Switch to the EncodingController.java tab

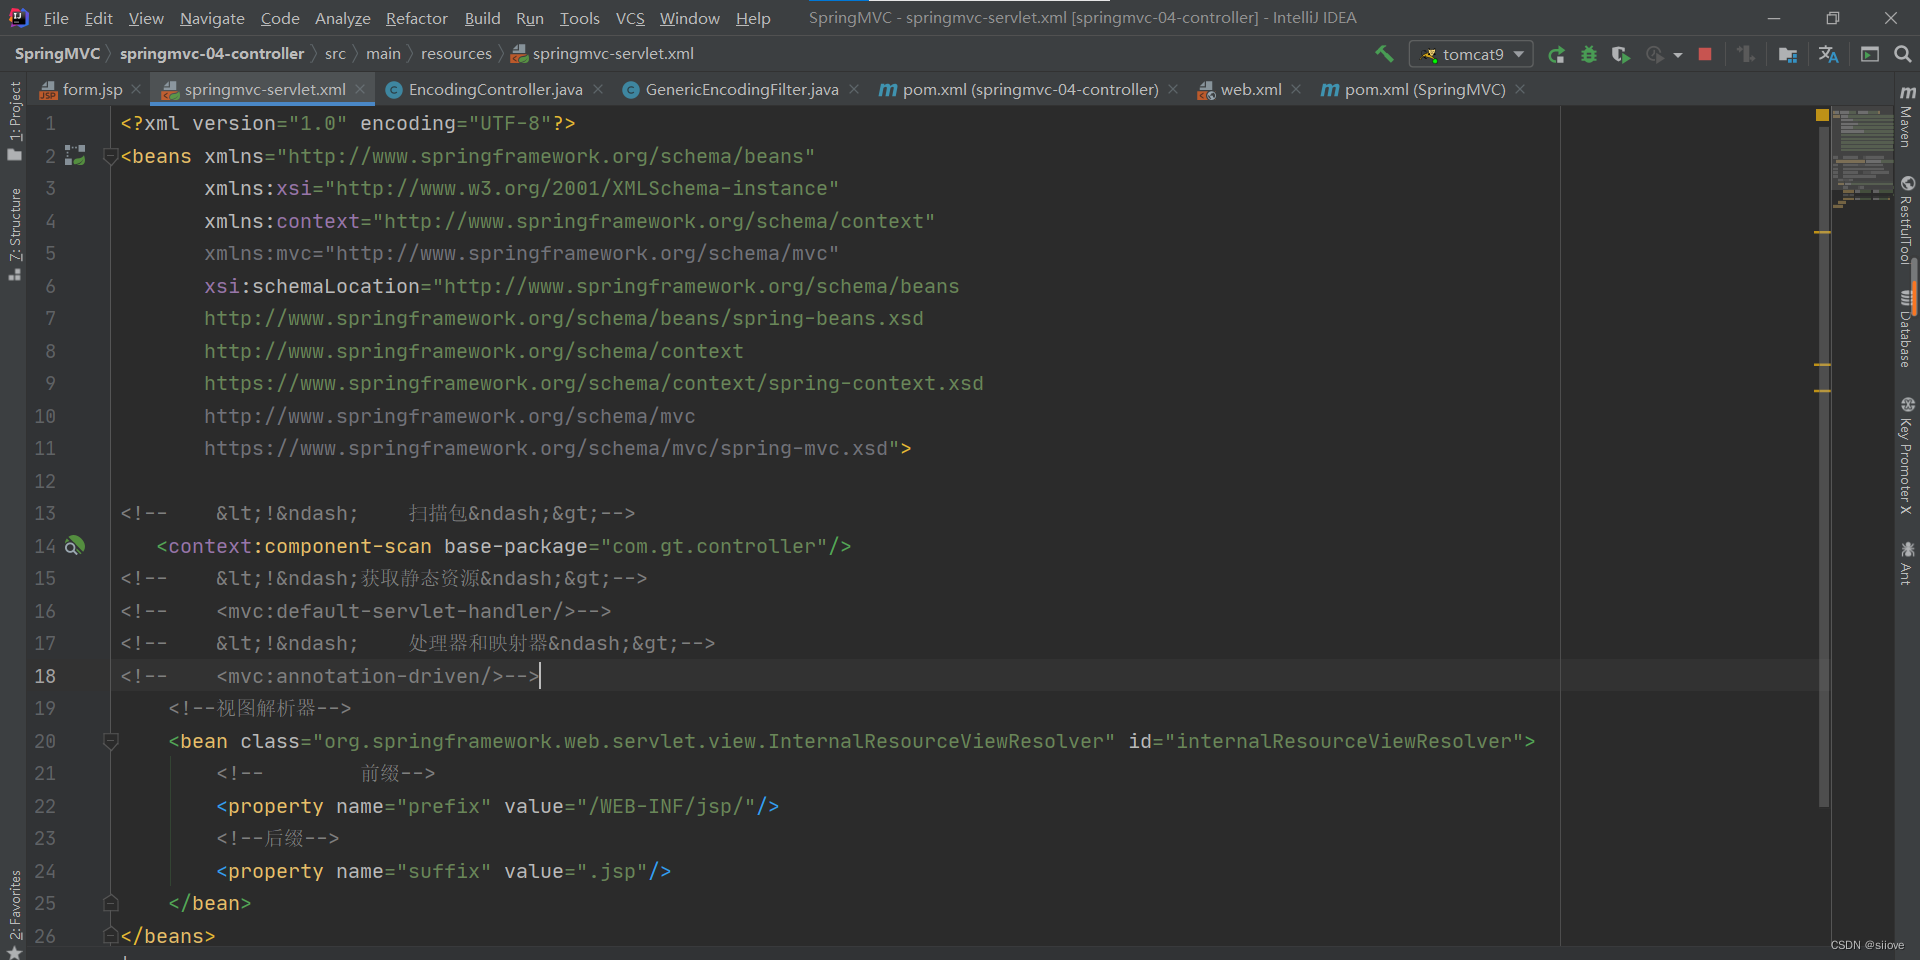(x=490, y=89)
